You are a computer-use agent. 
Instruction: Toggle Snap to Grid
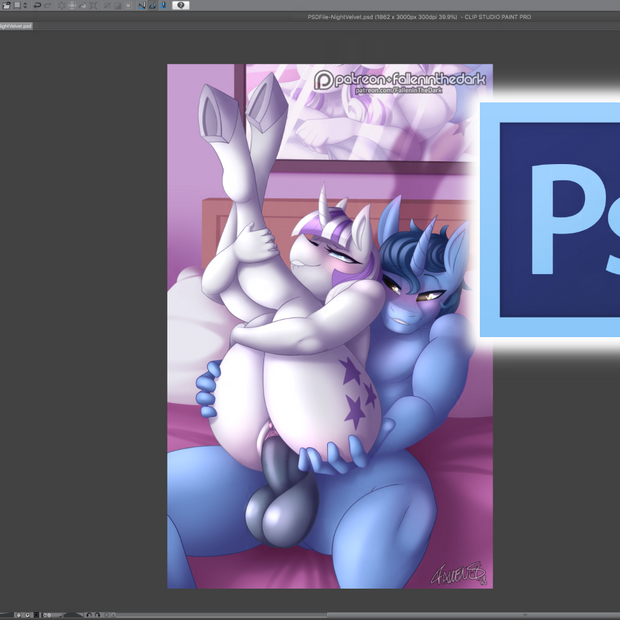tap(163, 5)
